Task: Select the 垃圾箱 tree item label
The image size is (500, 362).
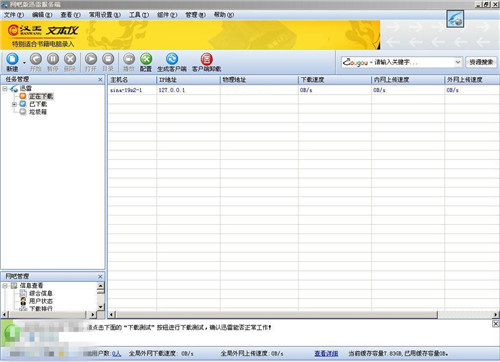Action: (38, 112)
